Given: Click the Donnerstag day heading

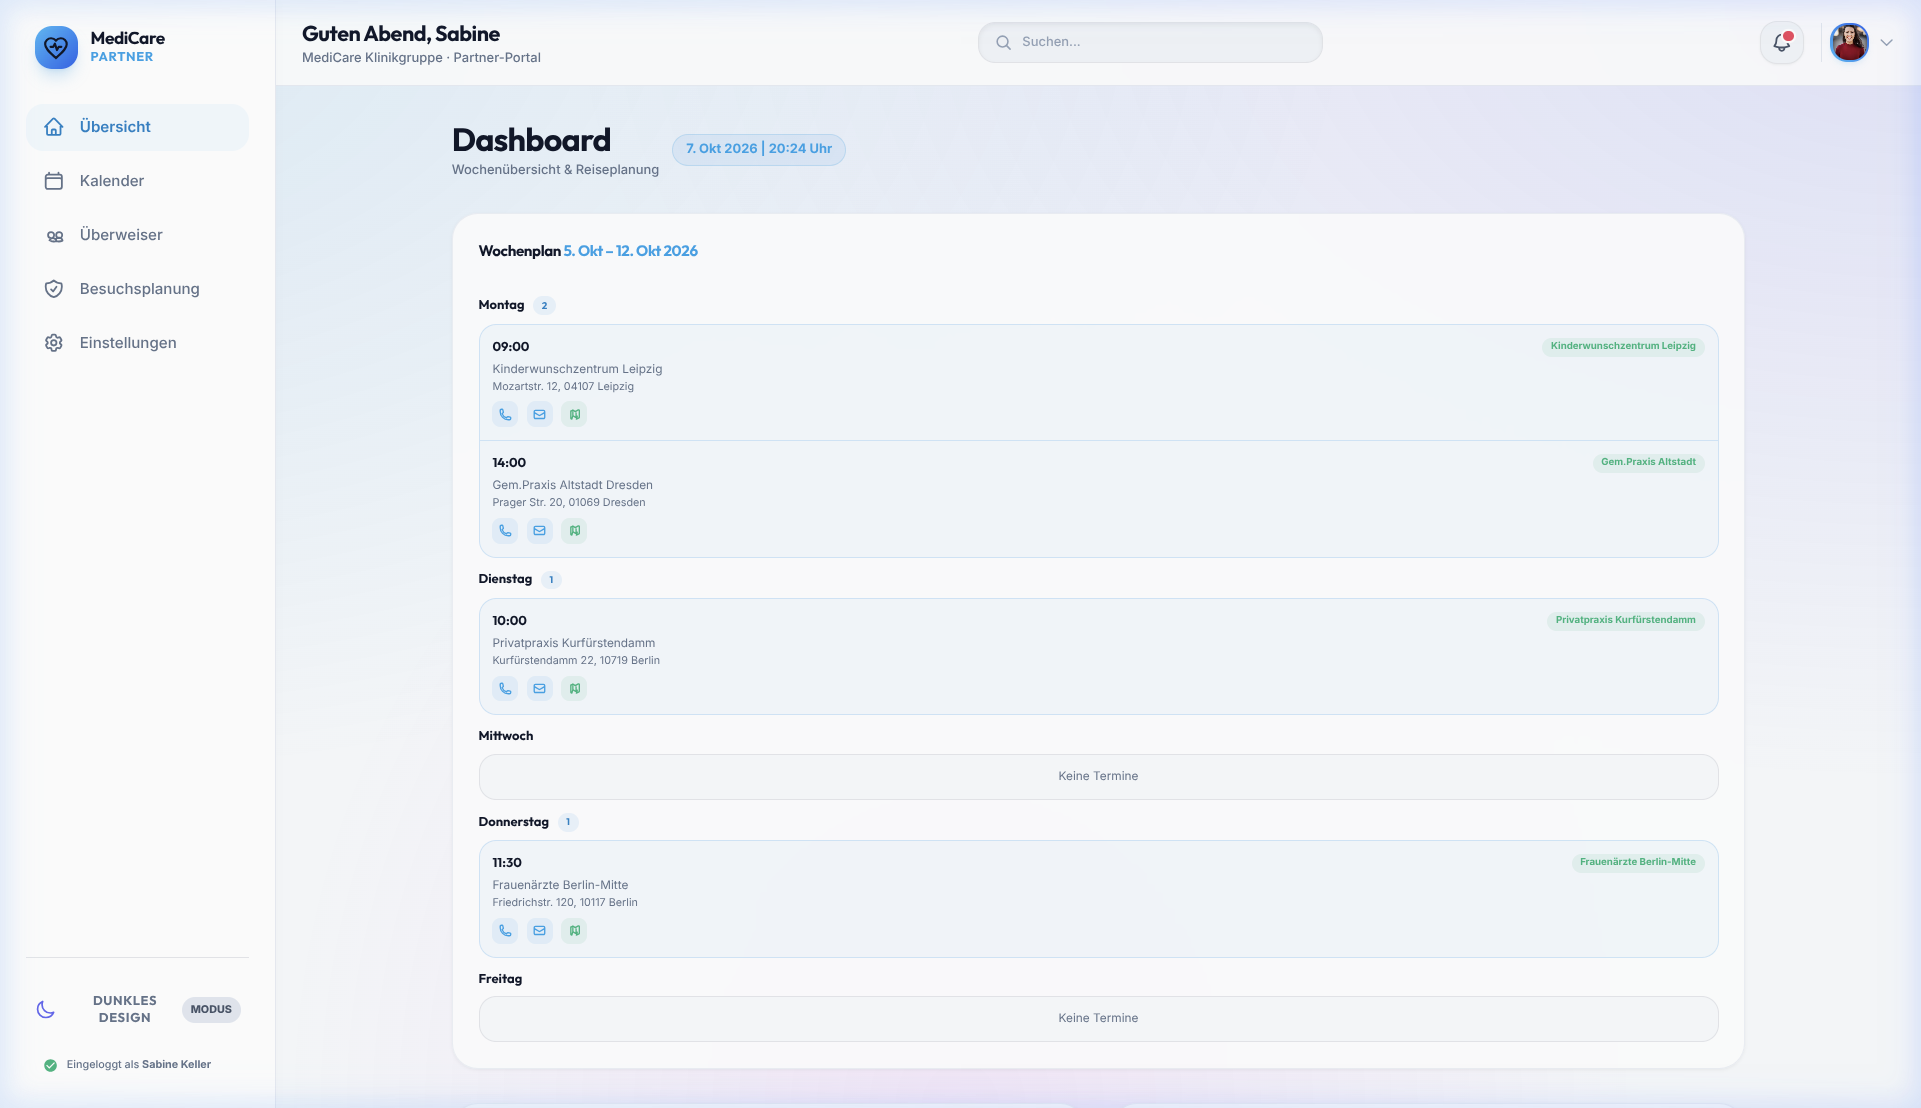Looking at the screenshot, I should 514,822.
